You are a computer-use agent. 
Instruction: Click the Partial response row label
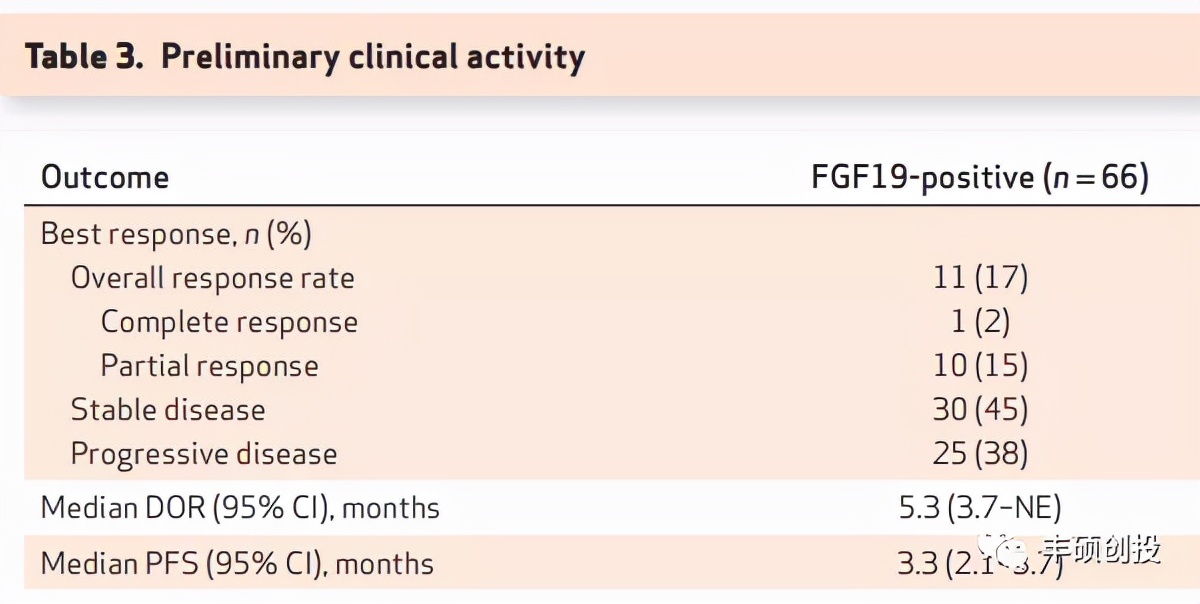[209, 366]
